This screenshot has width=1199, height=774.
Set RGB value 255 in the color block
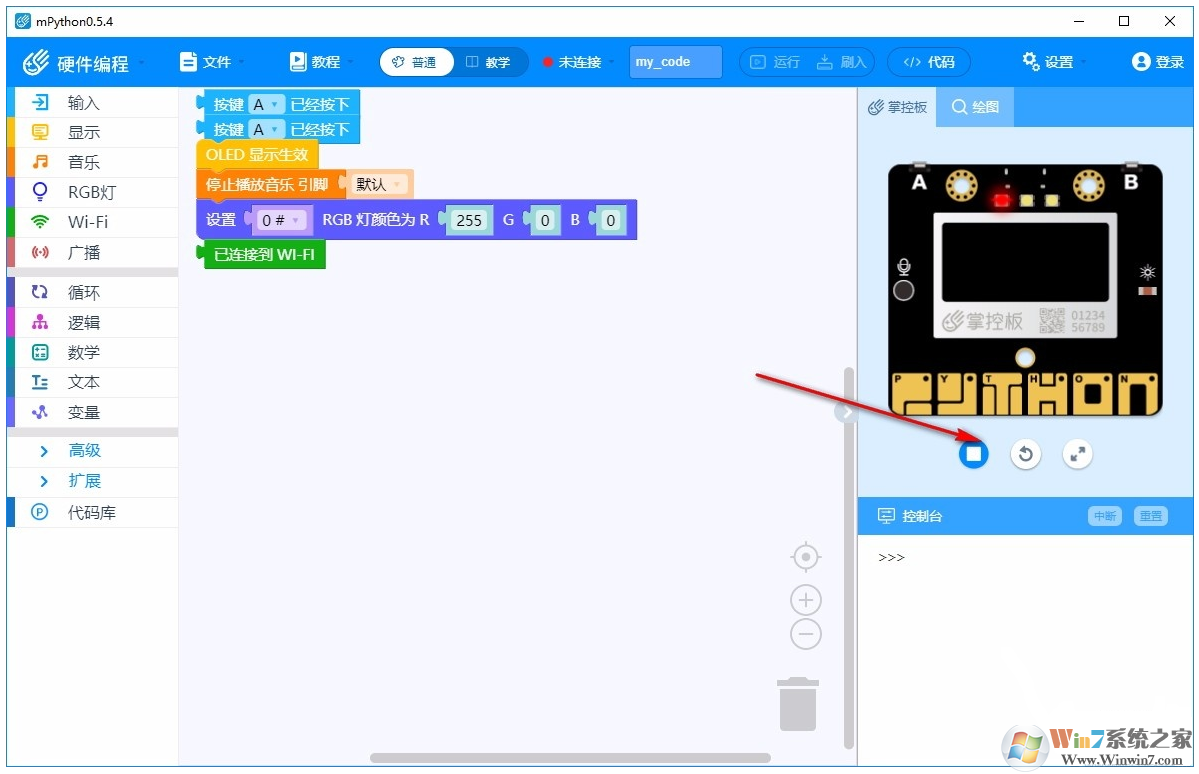(x=469, y=220)
